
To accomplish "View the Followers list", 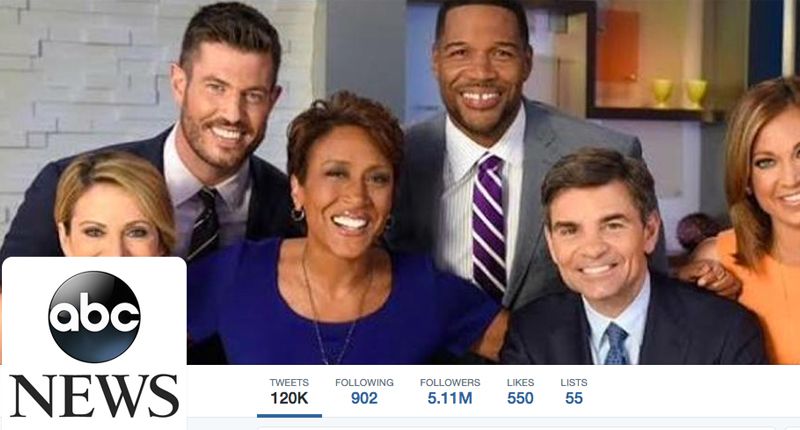I will [450, 391].
